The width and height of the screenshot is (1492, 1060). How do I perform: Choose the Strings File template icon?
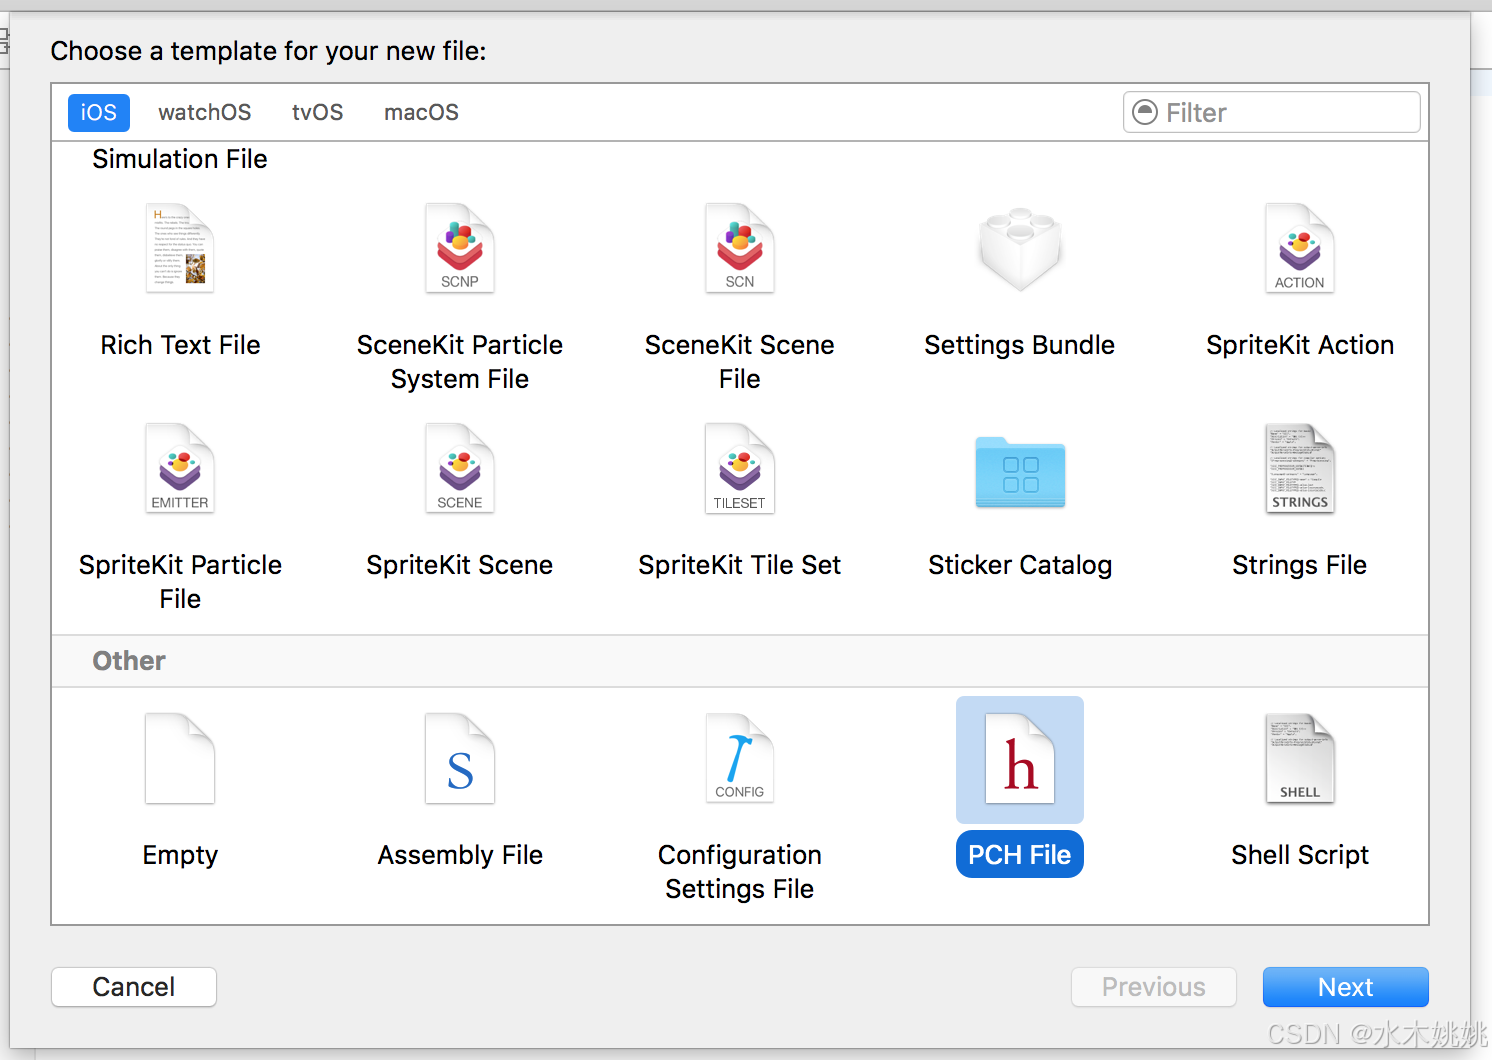pyautogui.click(x=1300, y=468)
